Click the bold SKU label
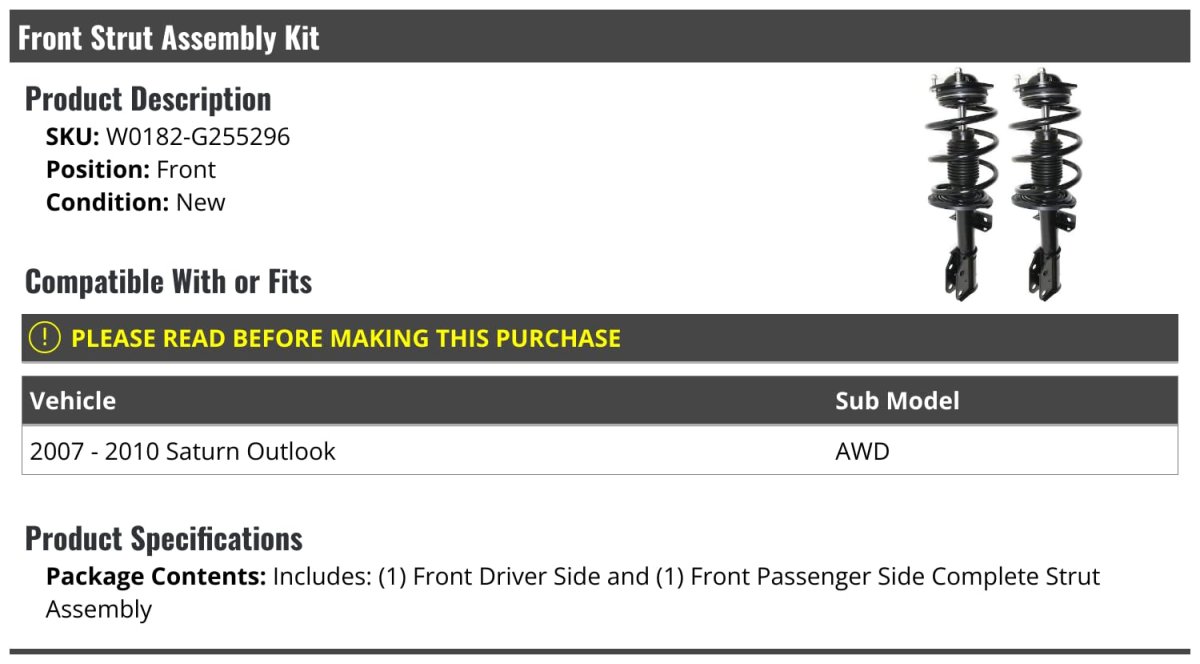This screenshot has height=664, width=1200. [x=72, y=136]
